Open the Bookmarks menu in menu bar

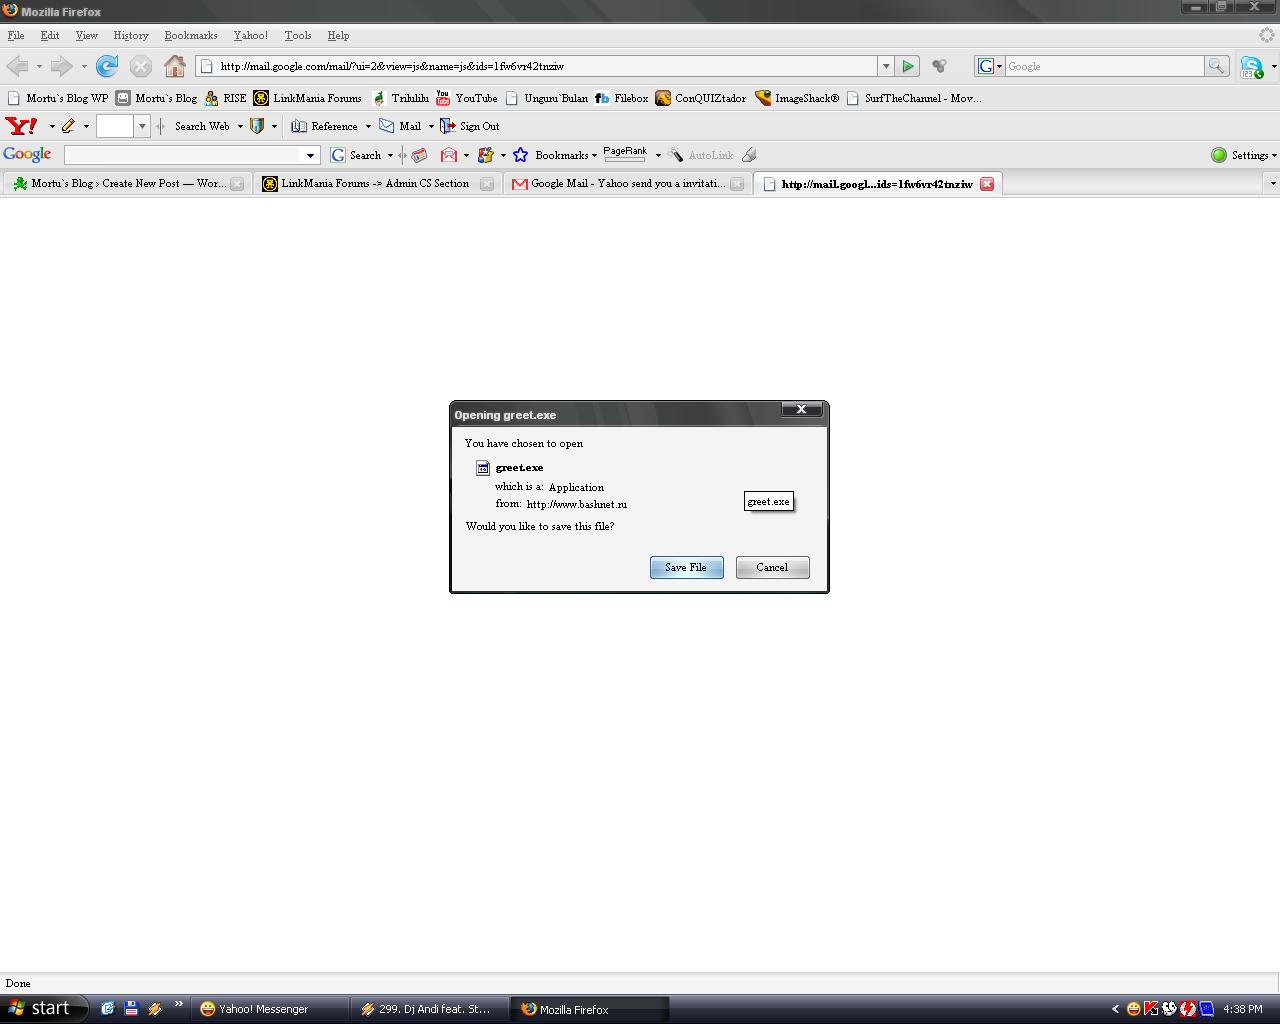(191, 35)
